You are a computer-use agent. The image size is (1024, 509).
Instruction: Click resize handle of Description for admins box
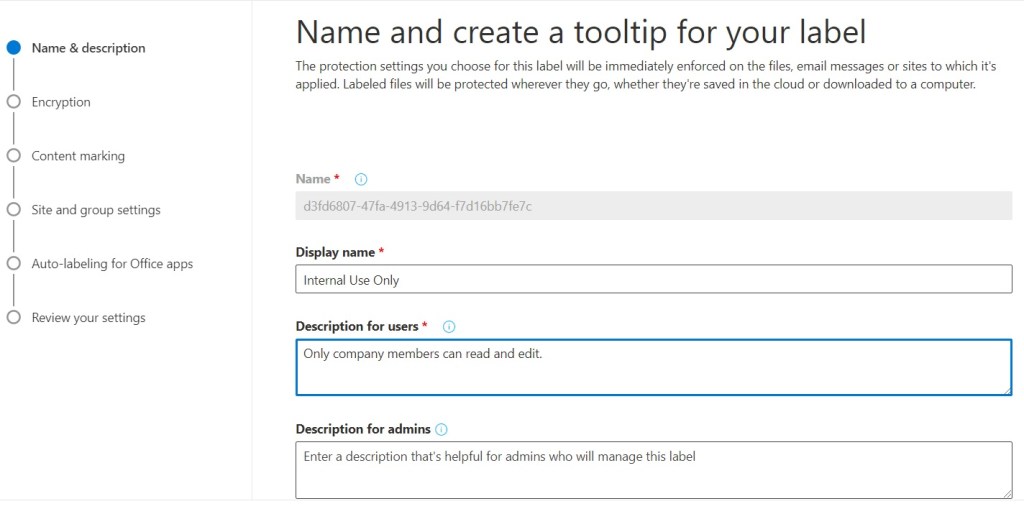tap(1006, 492)
